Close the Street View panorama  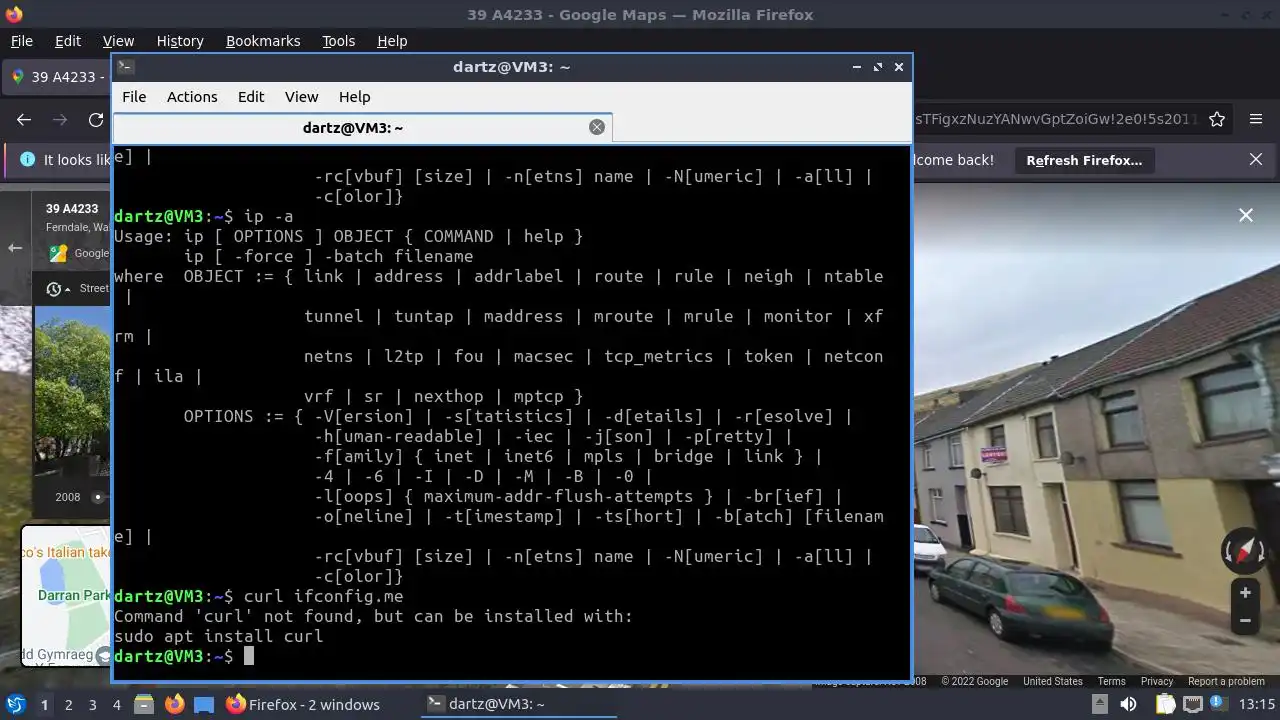1246,215
